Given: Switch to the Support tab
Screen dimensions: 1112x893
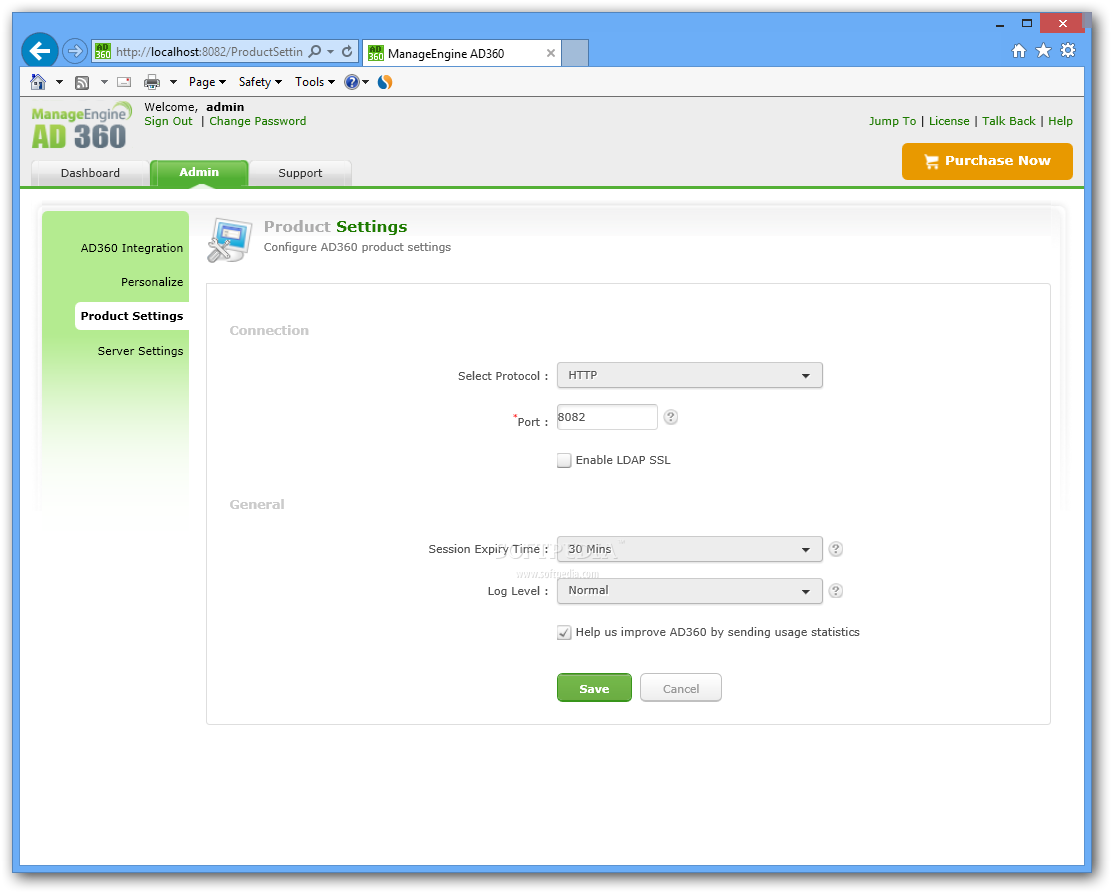Looking at the screenshot, I should click(x=300, y=173).
